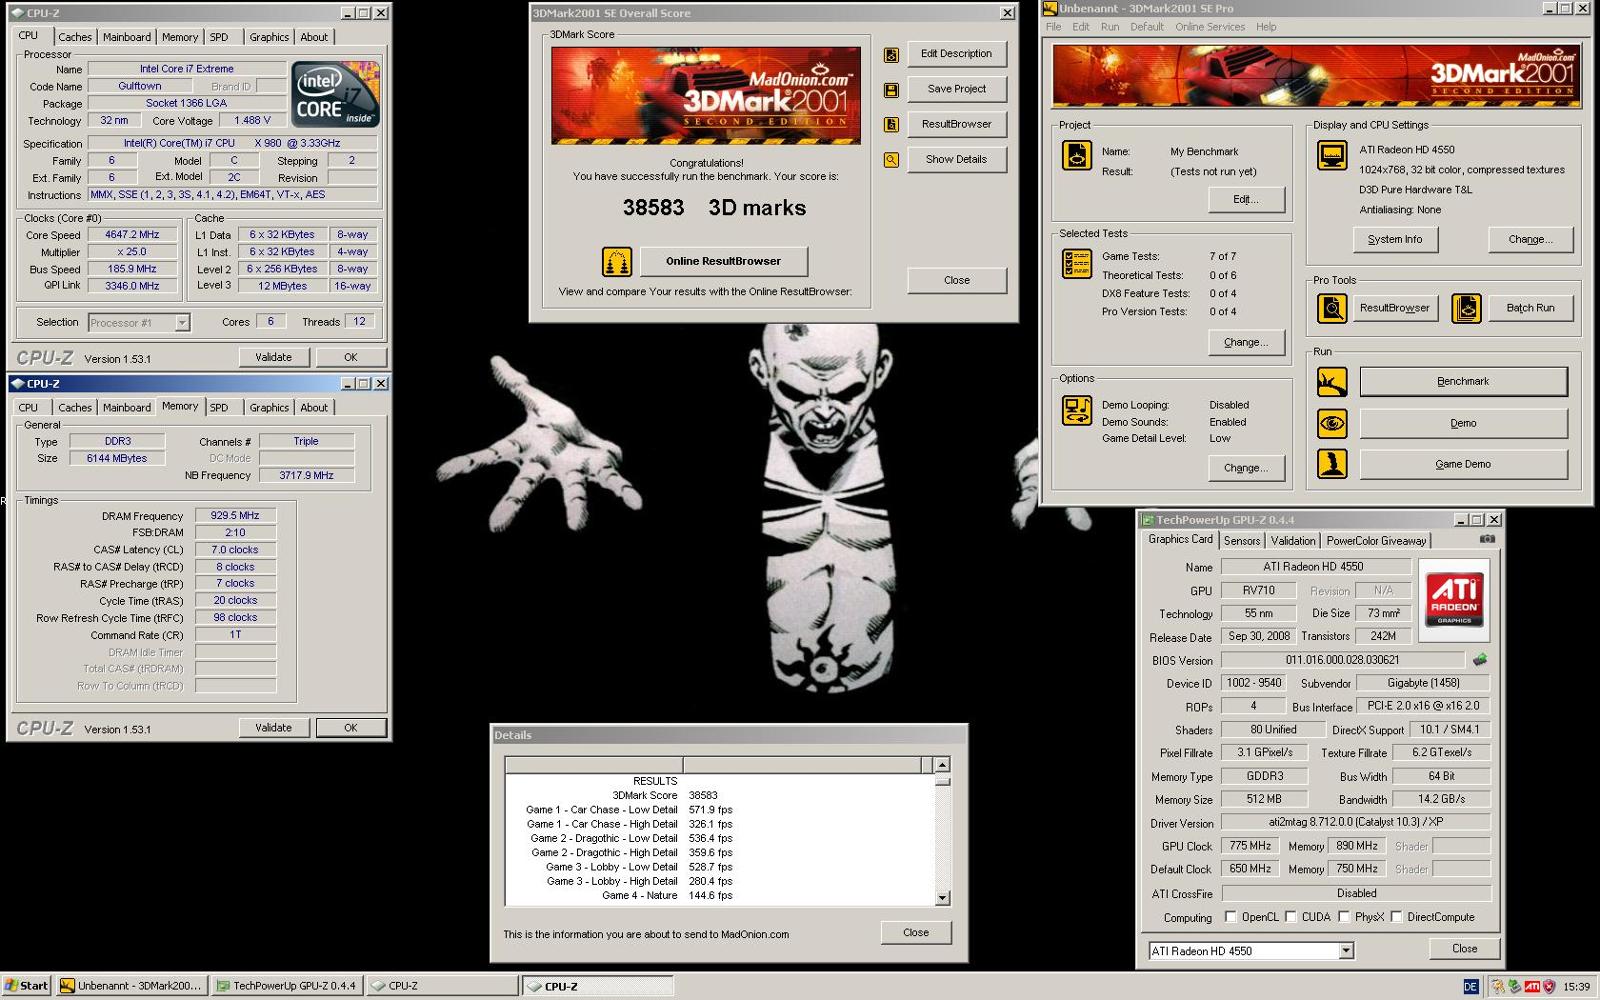The height and width of the screenshot is (1000, 1600).
Task: Click the Benchmark button
Action: (1463, 382)
